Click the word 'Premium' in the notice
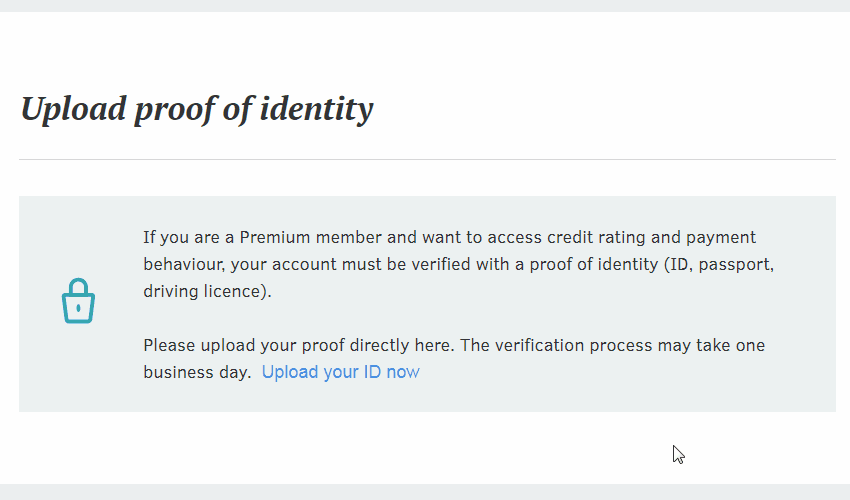 coord(275,238)
